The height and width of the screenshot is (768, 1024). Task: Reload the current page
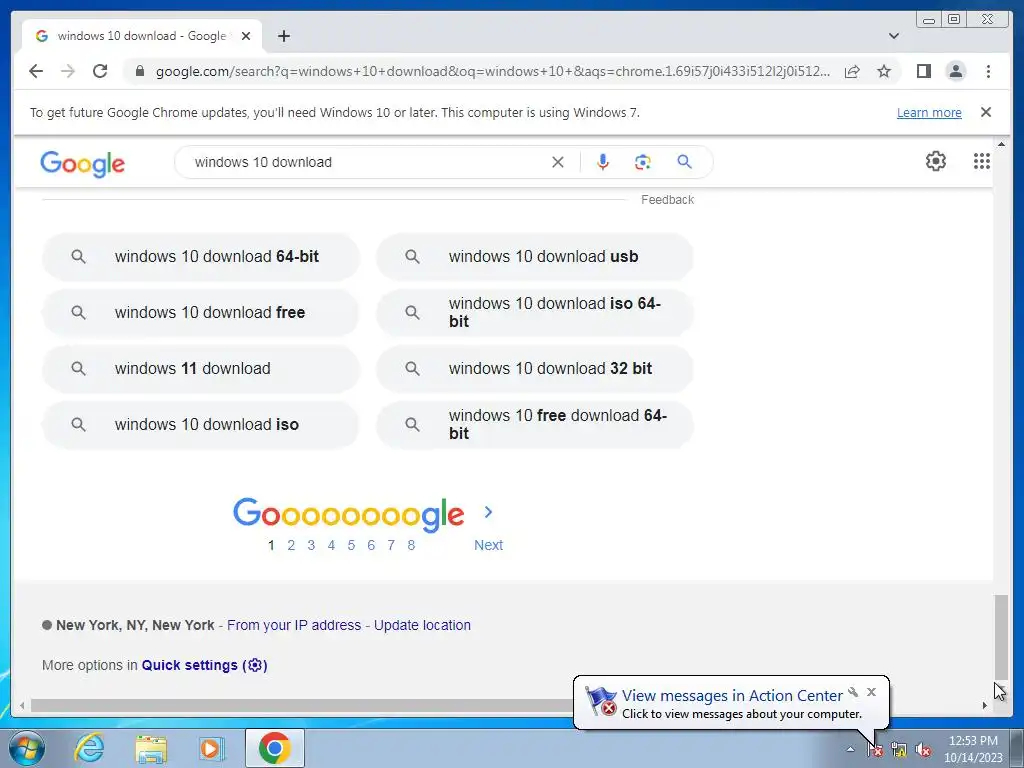pyautogui.click(x=100, y=71)
